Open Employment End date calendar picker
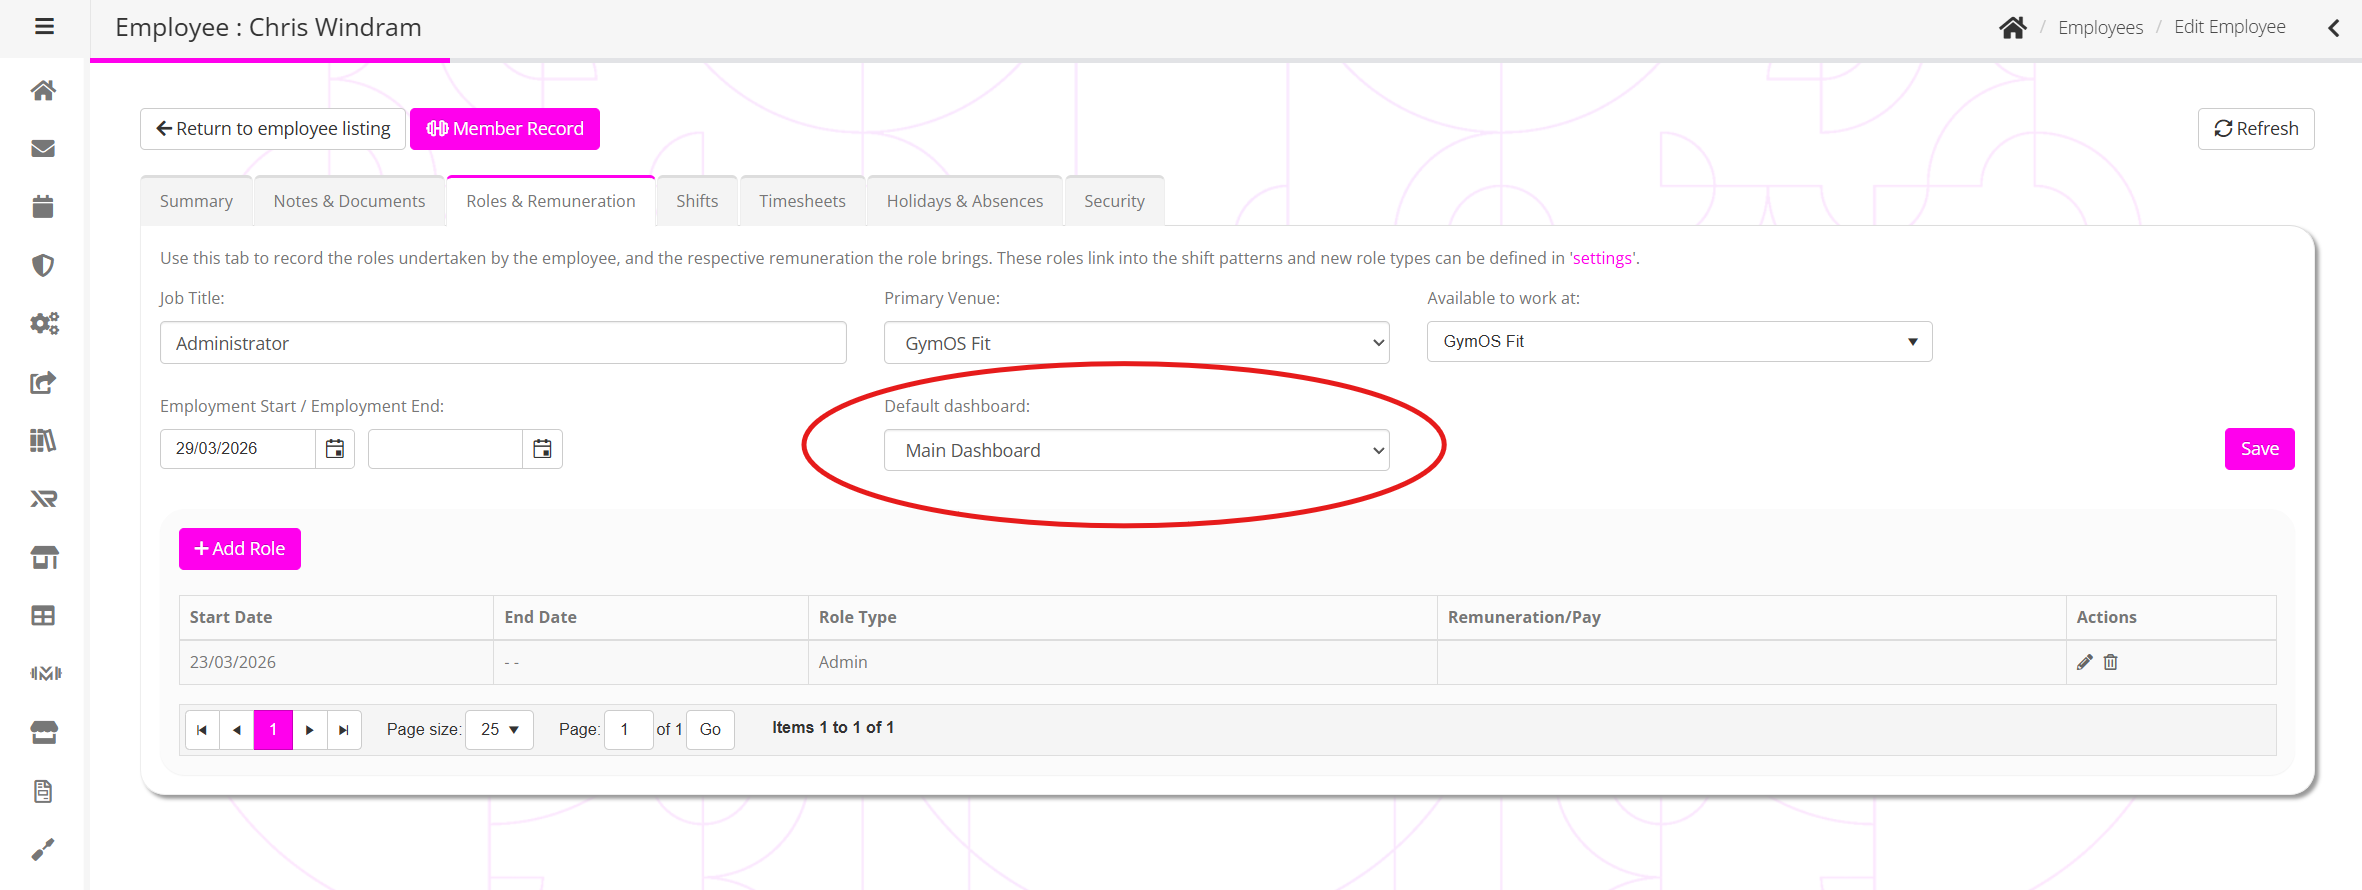This screenshot has width=2362, height=890. point(542,449)
